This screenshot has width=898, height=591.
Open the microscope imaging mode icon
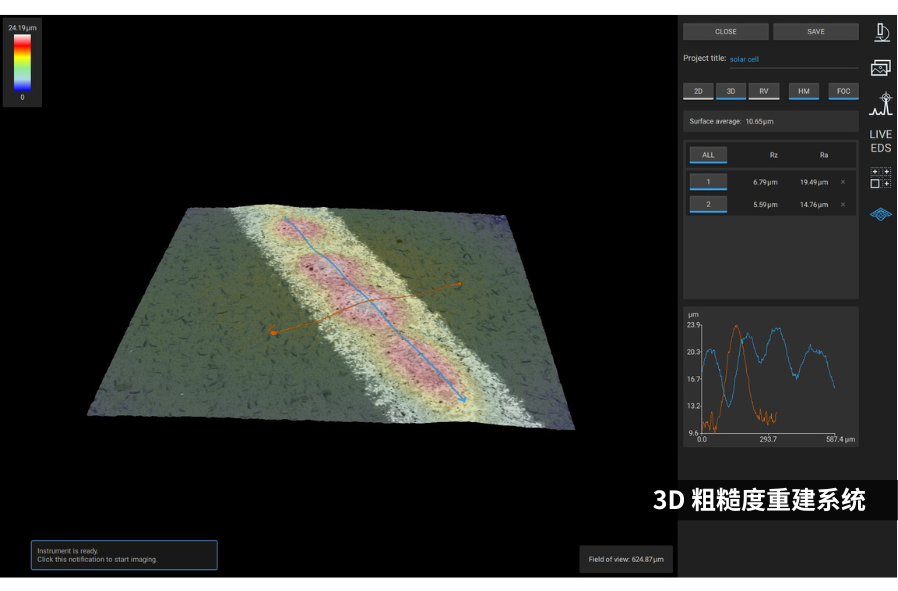pos(881,32)
